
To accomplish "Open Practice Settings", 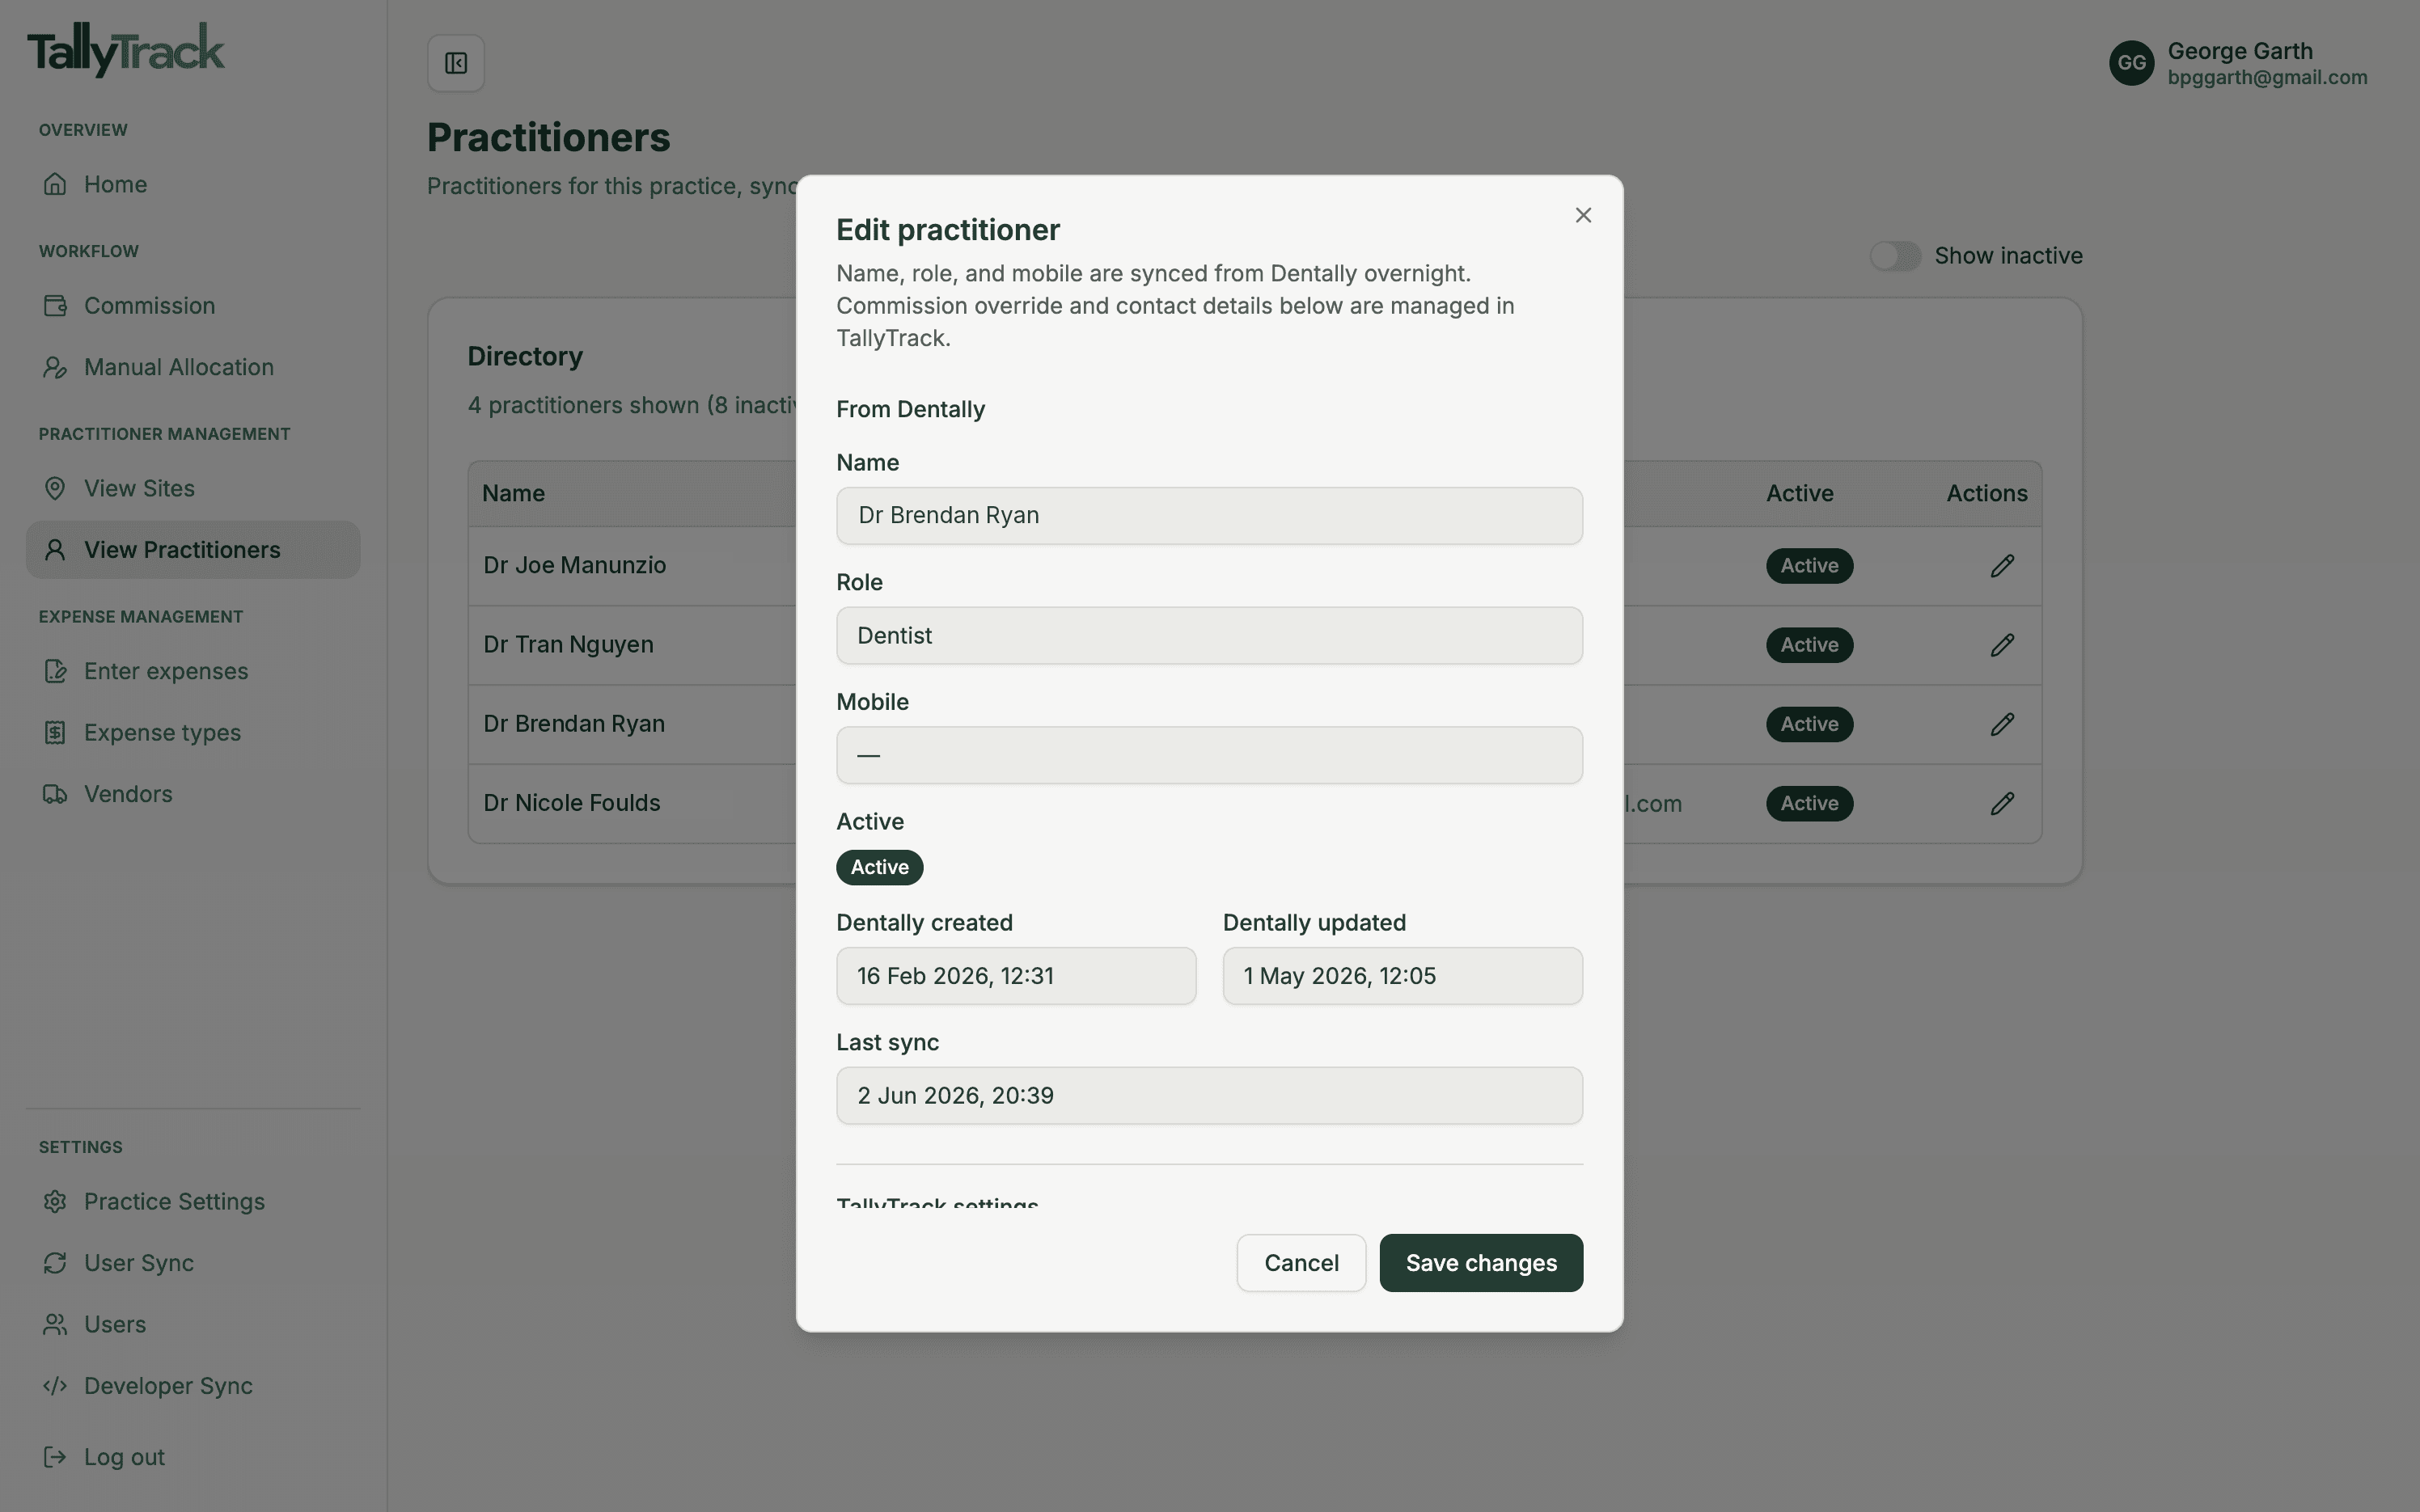I will [x=193, y=1201].
